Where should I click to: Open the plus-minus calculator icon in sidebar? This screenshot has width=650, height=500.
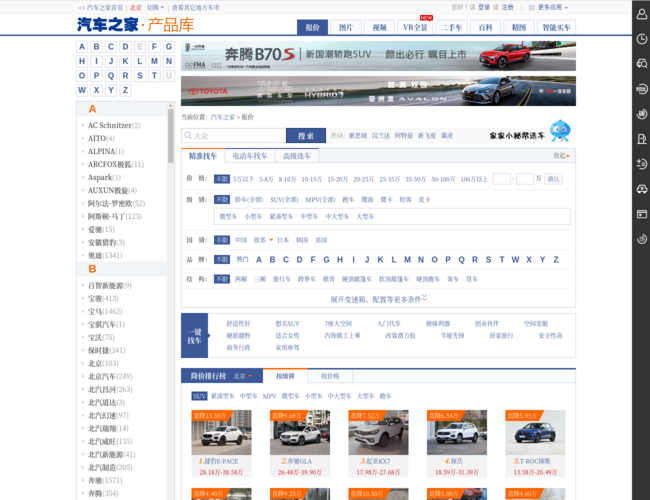(x=642, y=164)
